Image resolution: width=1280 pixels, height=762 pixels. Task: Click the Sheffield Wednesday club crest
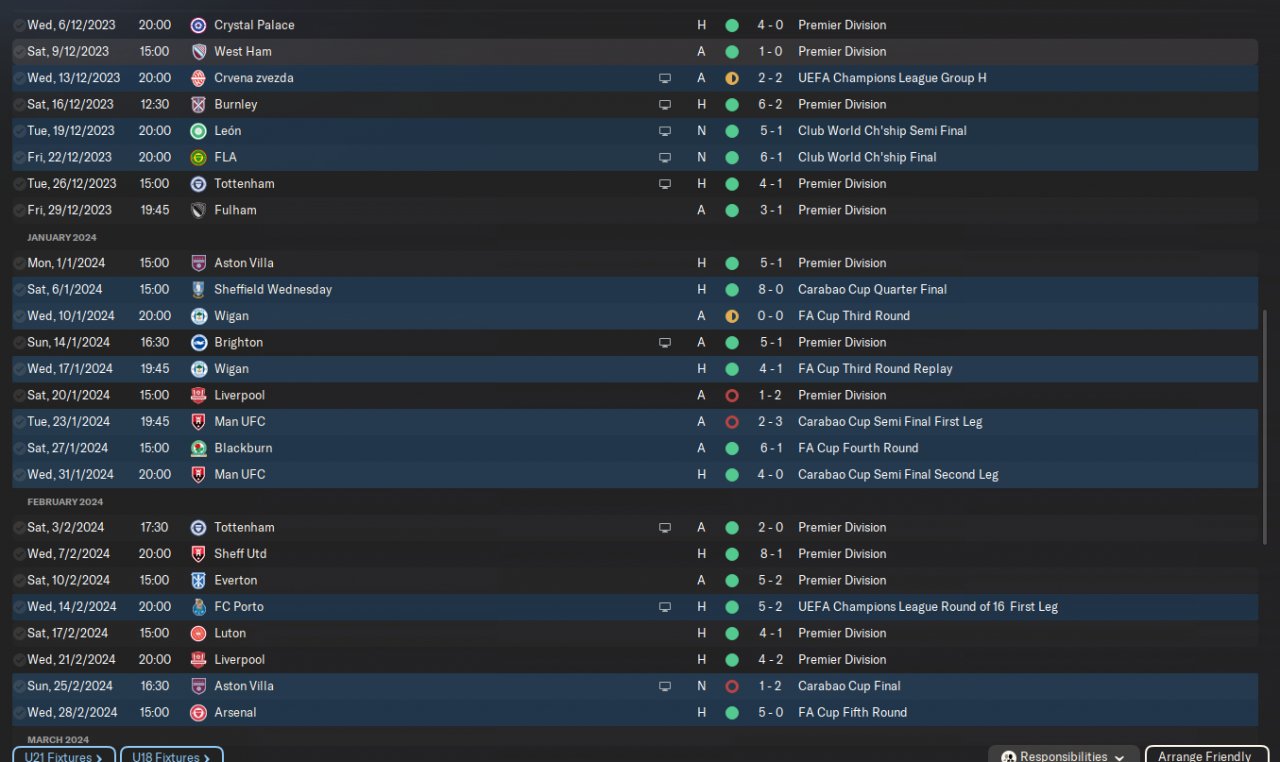[x=198, y=290]
